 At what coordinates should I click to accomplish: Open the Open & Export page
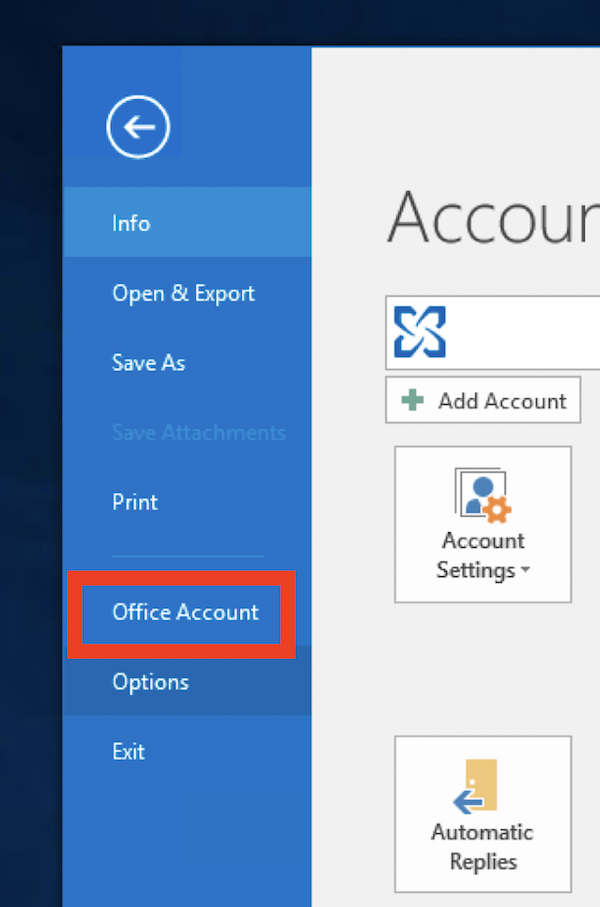[183, 293]
